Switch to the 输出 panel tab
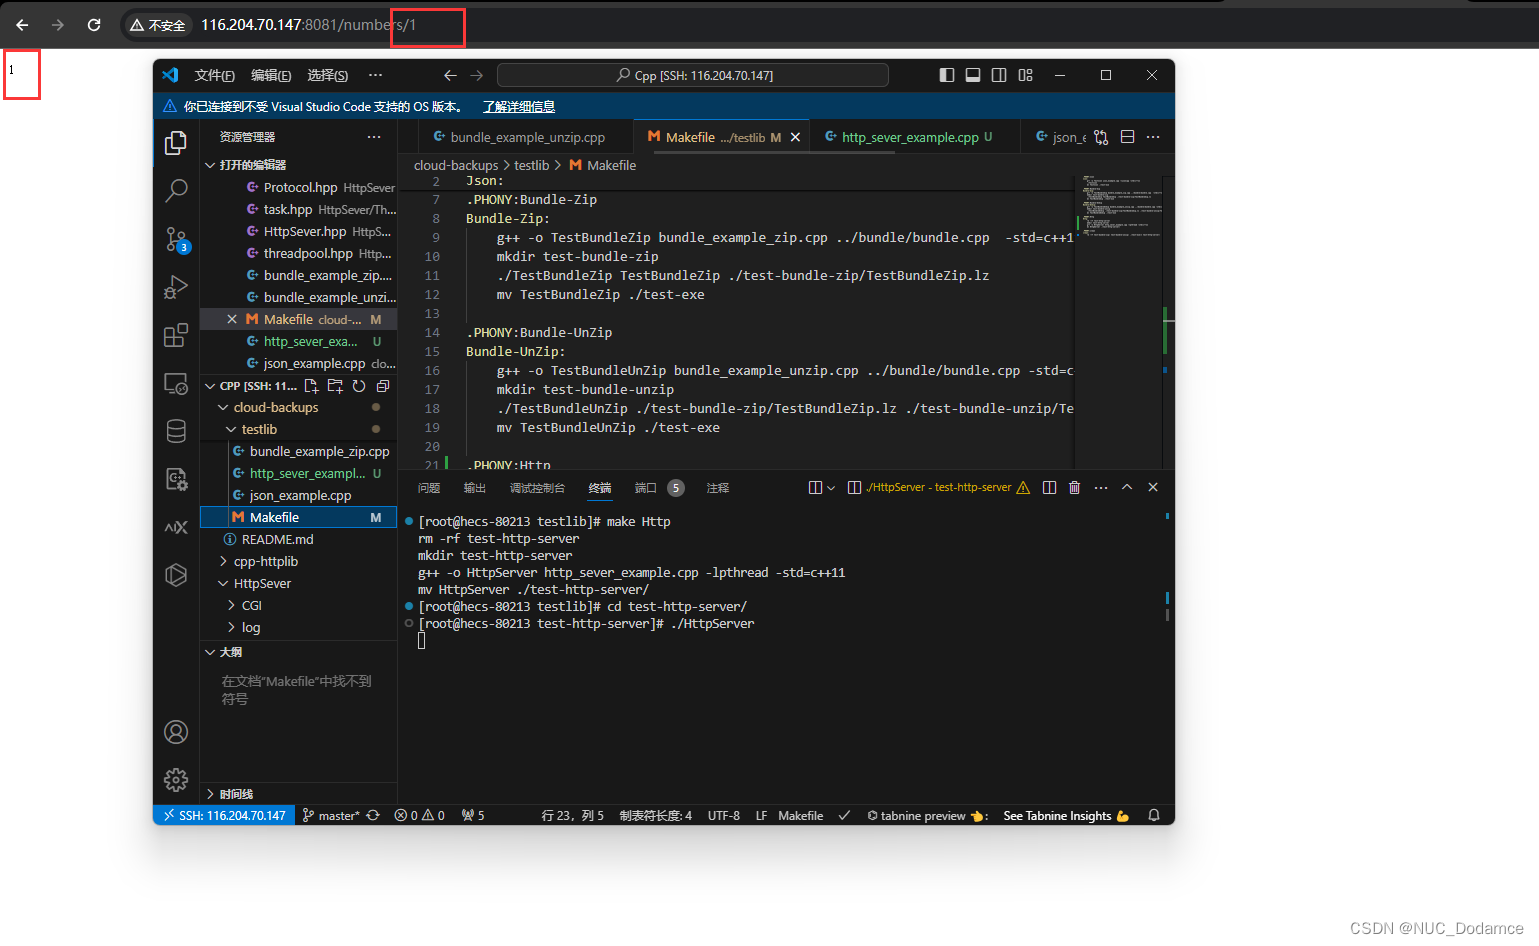 point(475,488)
